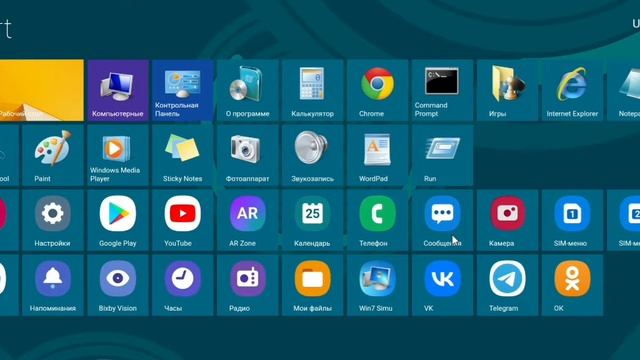The width and height of the screenshot is (640, 360).
Task: Launch the Bixby Vision tile
Action: point(118,285)
